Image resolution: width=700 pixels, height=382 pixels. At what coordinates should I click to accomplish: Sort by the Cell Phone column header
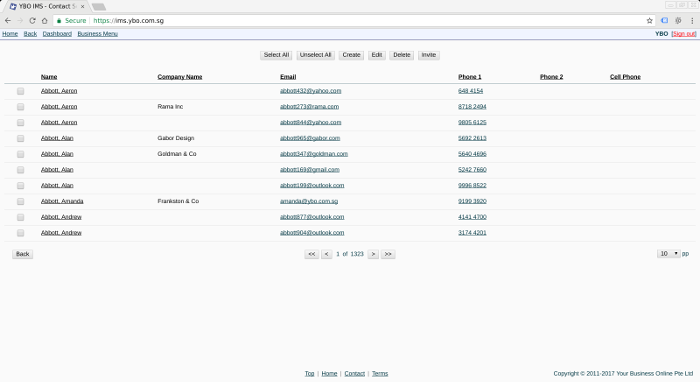(625, 77)
